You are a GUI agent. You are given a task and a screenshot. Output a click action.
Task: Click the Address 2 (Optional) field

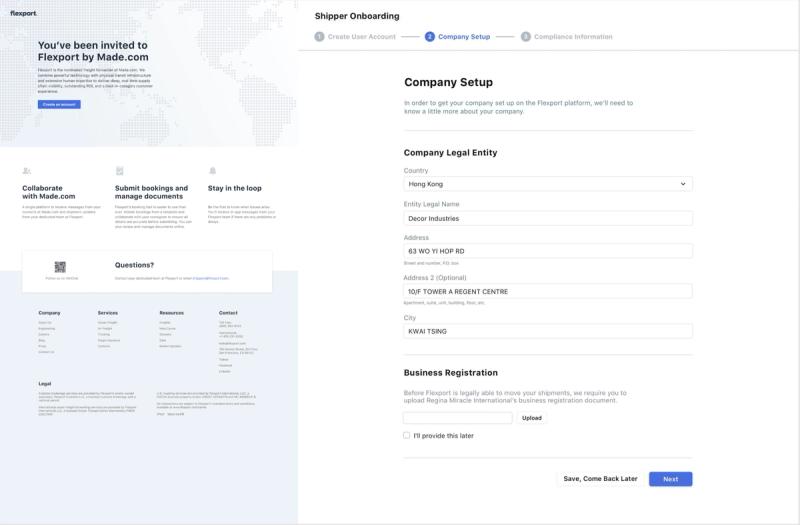548,291
